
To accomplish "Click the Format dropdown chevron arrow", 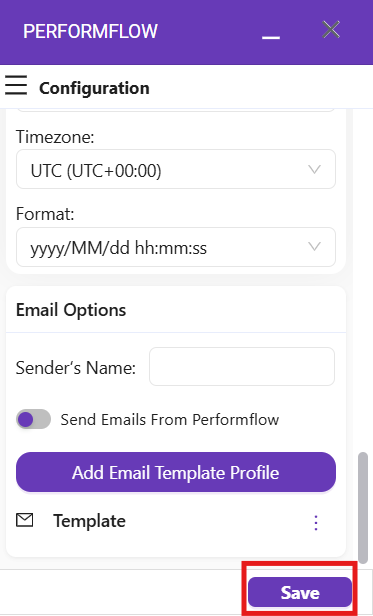I will pos(314,247).
